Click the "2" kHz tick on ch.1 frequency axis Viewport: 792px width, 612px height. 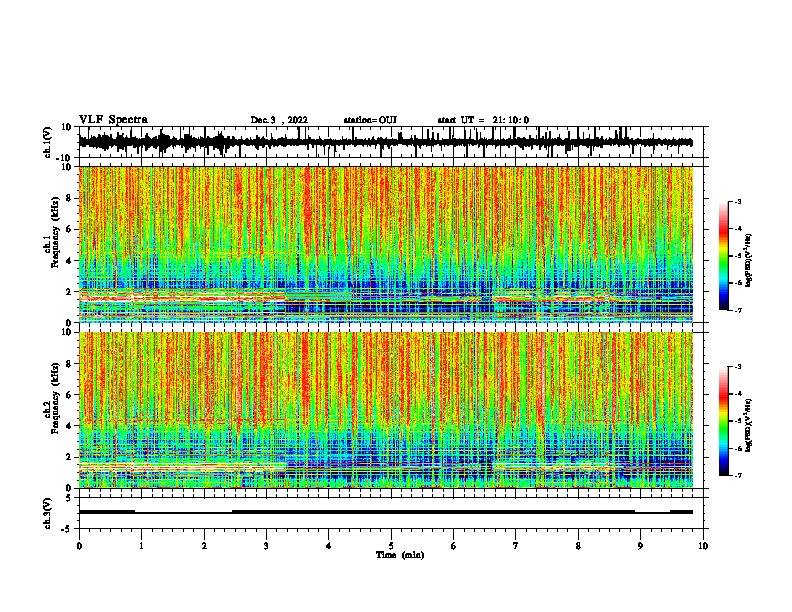[69, 292]
